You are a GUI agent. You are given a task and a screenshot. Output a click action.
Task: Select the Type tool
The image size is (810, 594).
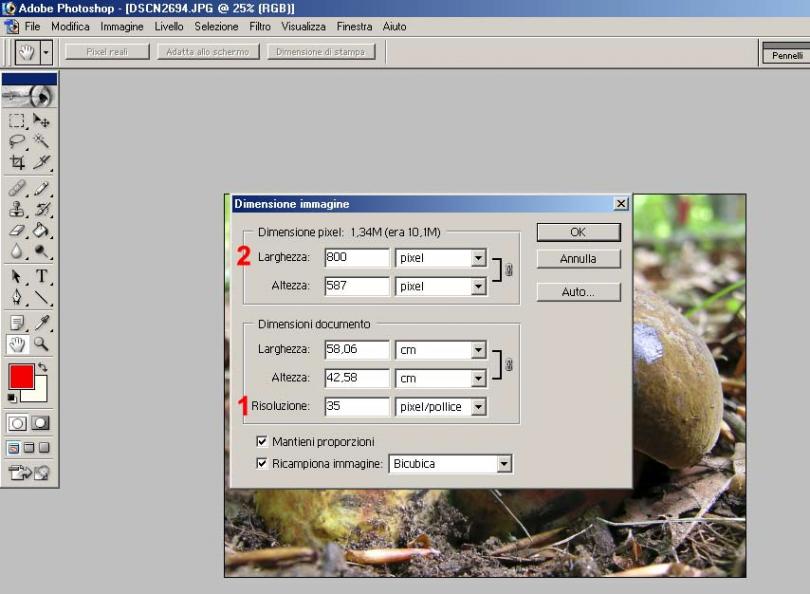41,276
